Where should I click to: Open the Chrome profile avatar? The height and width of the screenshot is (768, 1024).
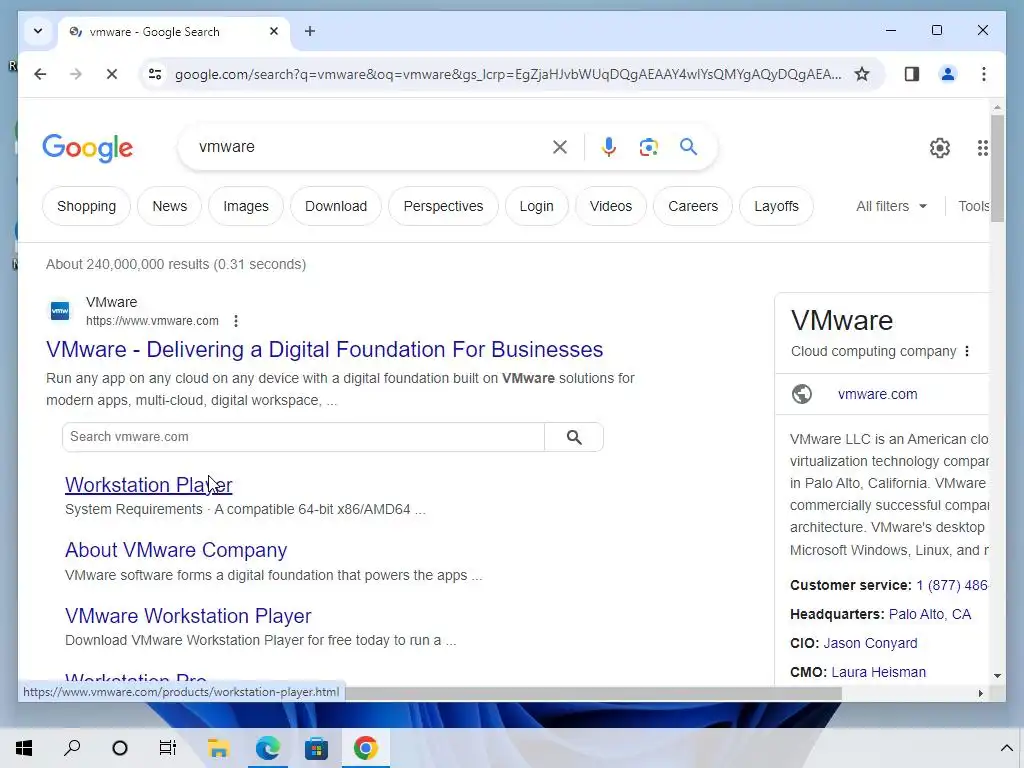pos(948,74)
